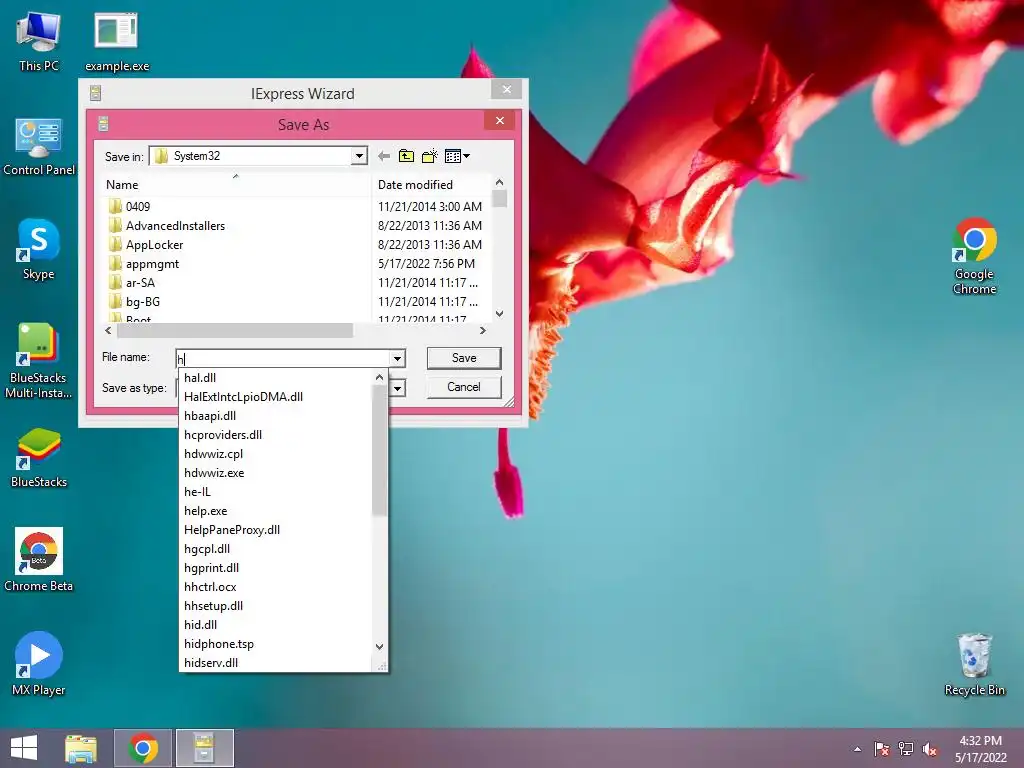Choose hbaapi.dll suggestion
The width and height of the screenshot is (1024, 768).
pos(275,415)
